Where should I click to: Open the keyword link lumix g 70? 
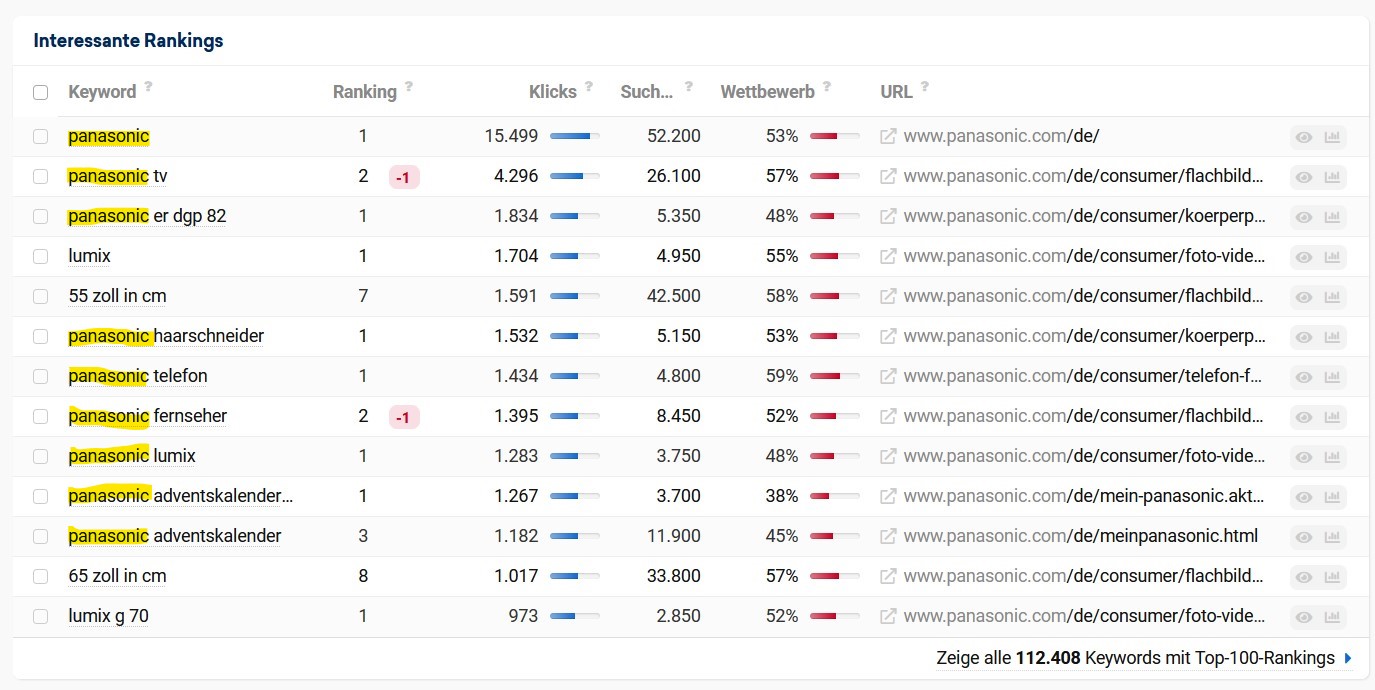click(x=108, y=616)
